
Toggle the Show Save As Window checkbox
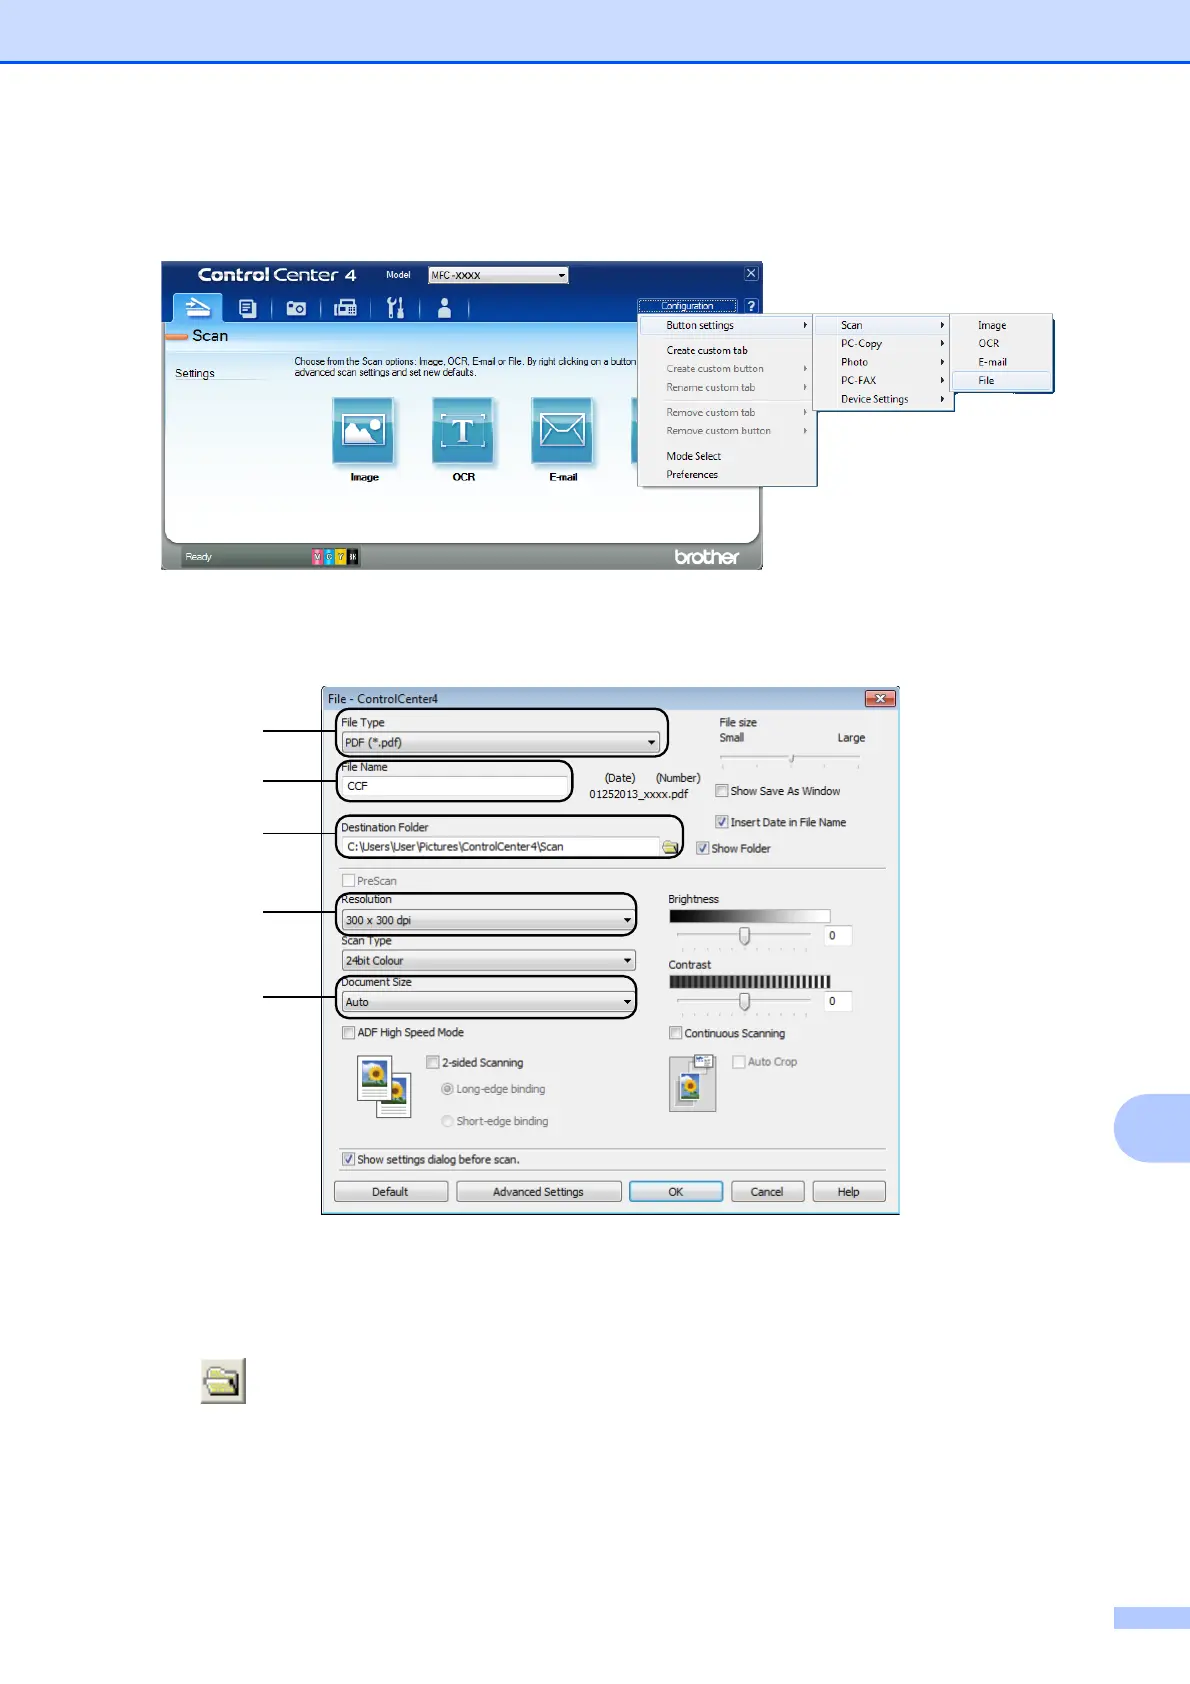click(721, 791)
